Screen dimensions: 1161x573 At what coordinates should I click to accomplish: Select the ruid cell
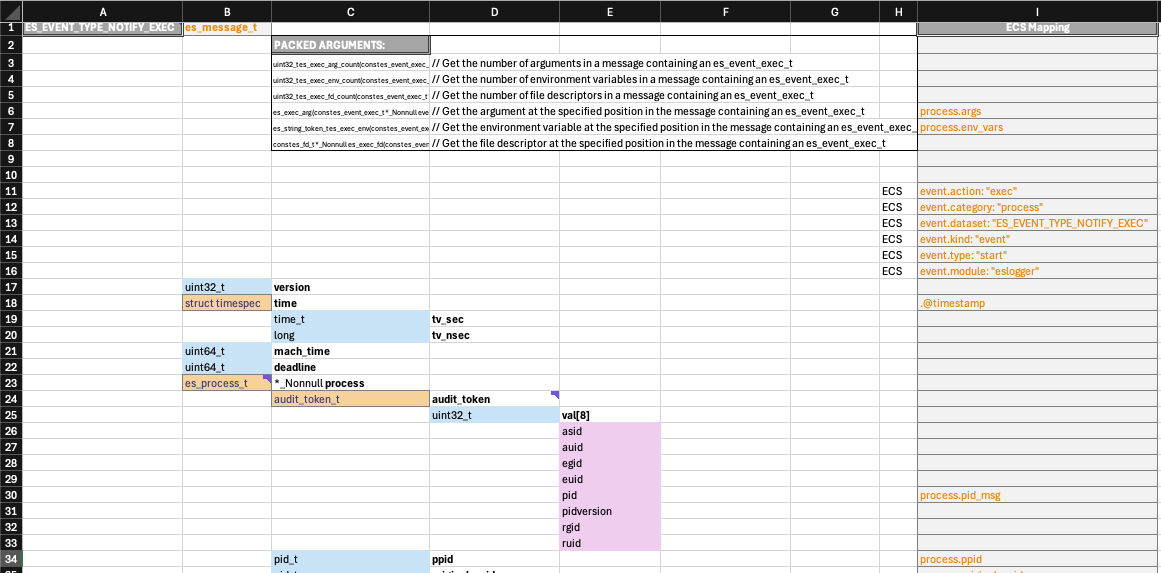[610, 543]
